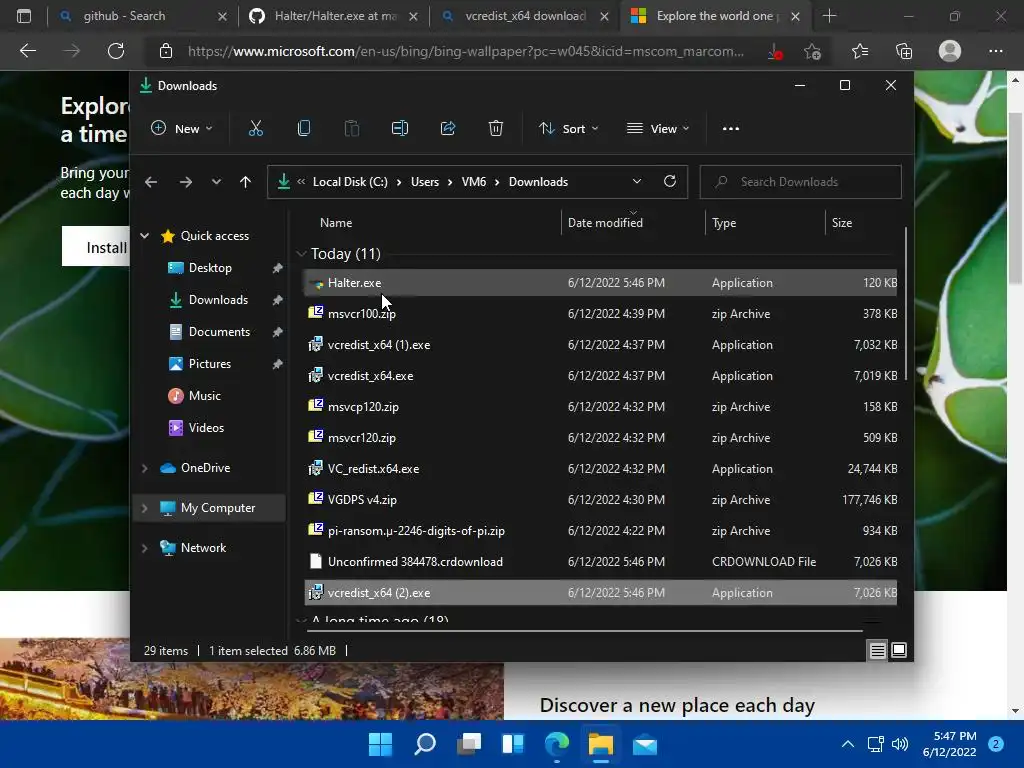1024x768 pixels.
Task: Select the Halter.exe file
Action: click(x=600, y=283)
